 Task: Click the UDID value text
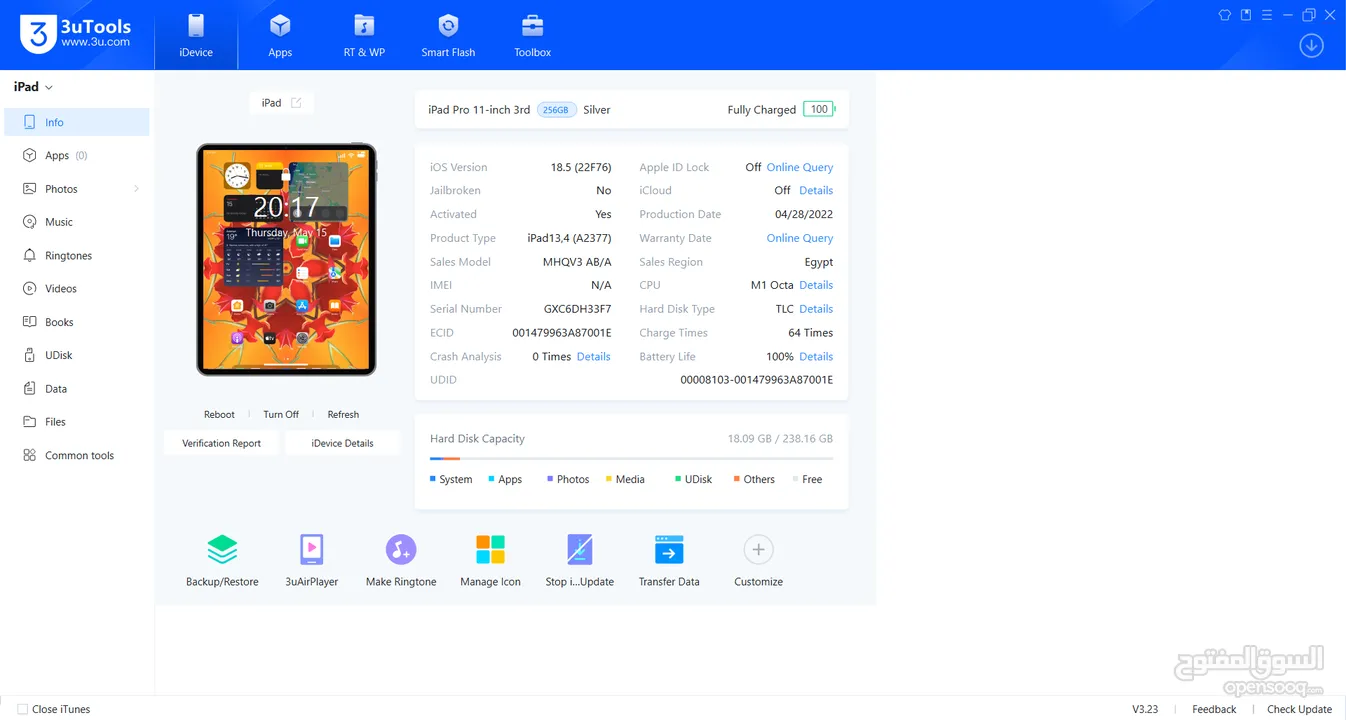point(756,380)
